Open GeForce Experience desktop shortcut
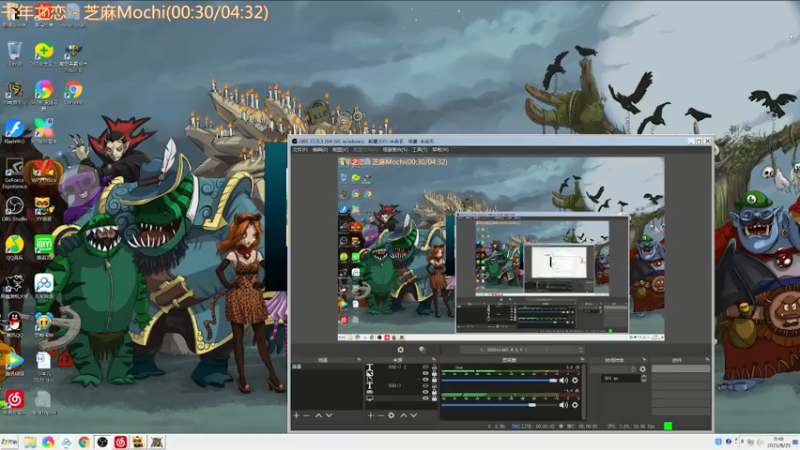Screen dimensions: 800x450 14,173
